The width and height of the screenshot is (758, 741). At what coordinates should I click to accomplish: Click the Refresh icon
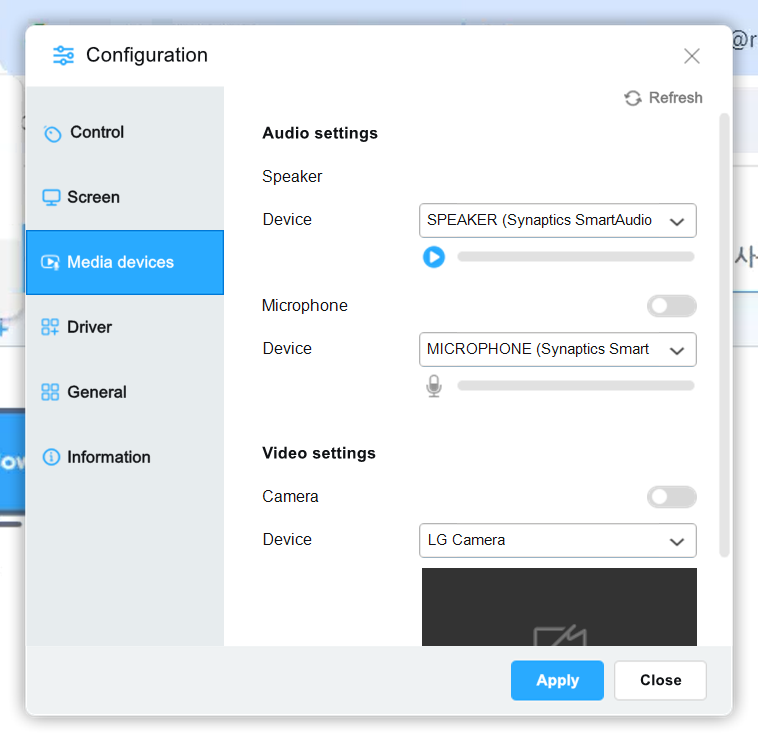tap(632, 98)
